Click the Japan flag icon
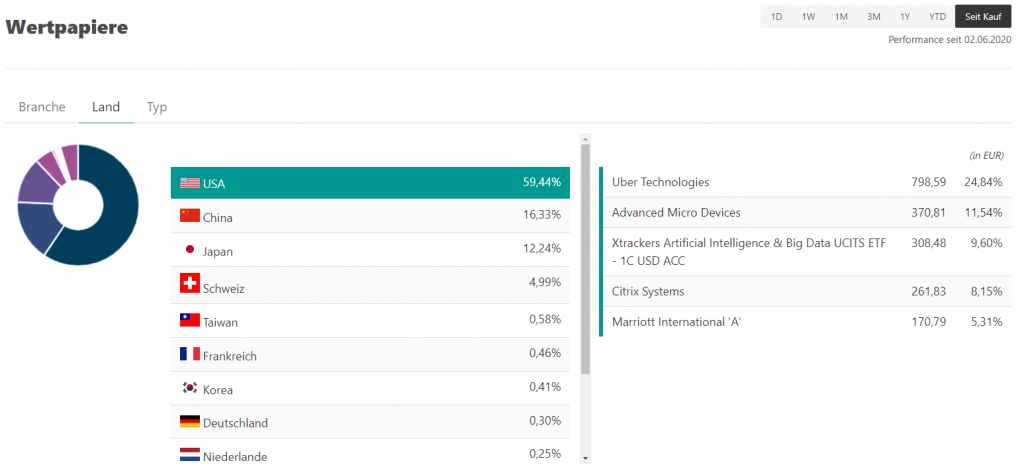 point(190,250)
